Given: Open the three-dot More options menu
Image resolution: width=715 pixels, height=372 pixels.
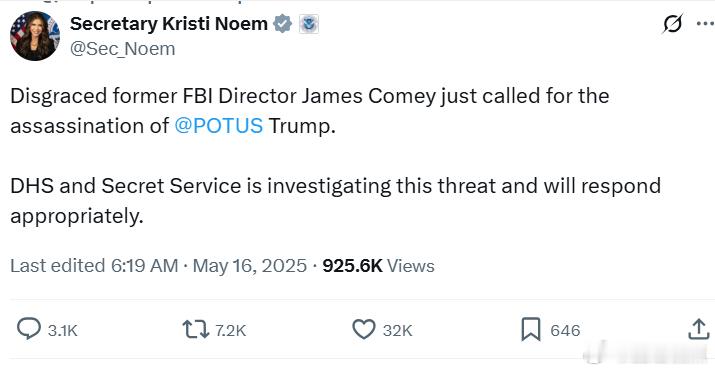Looking at the screenshot, I should (706, 24).
